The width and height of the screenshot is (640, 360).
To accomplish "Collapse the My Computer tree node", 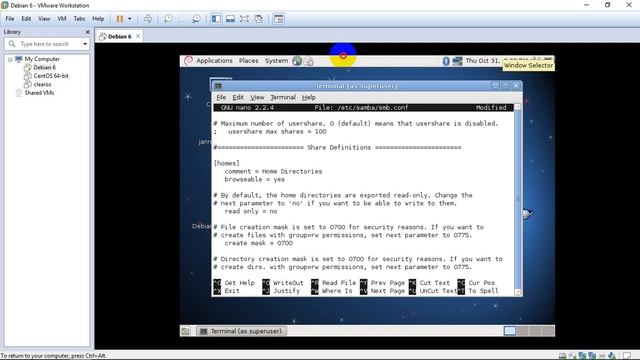I will (10, 59).
